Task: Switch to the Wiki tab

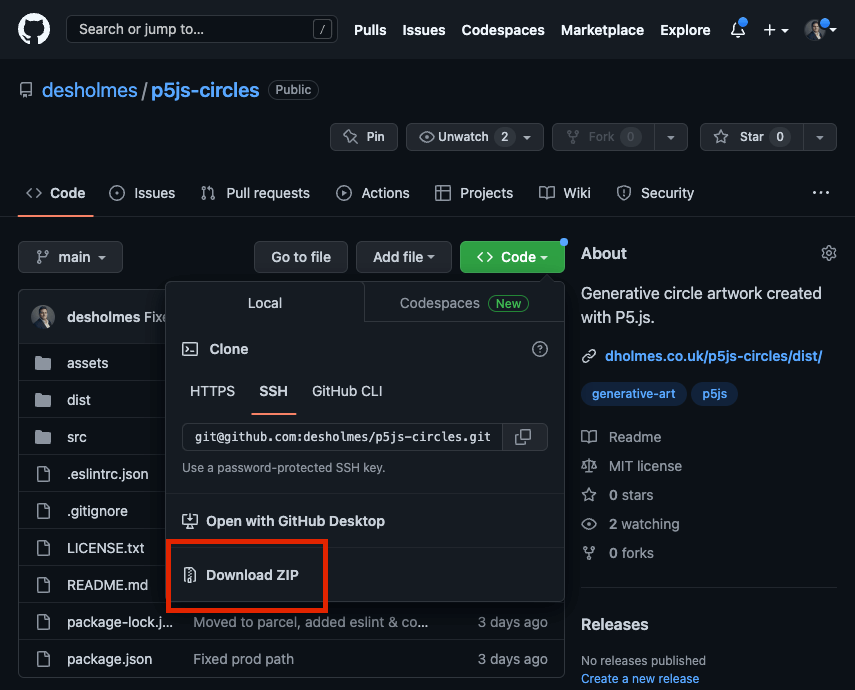Action: click(x=564, y=193)
